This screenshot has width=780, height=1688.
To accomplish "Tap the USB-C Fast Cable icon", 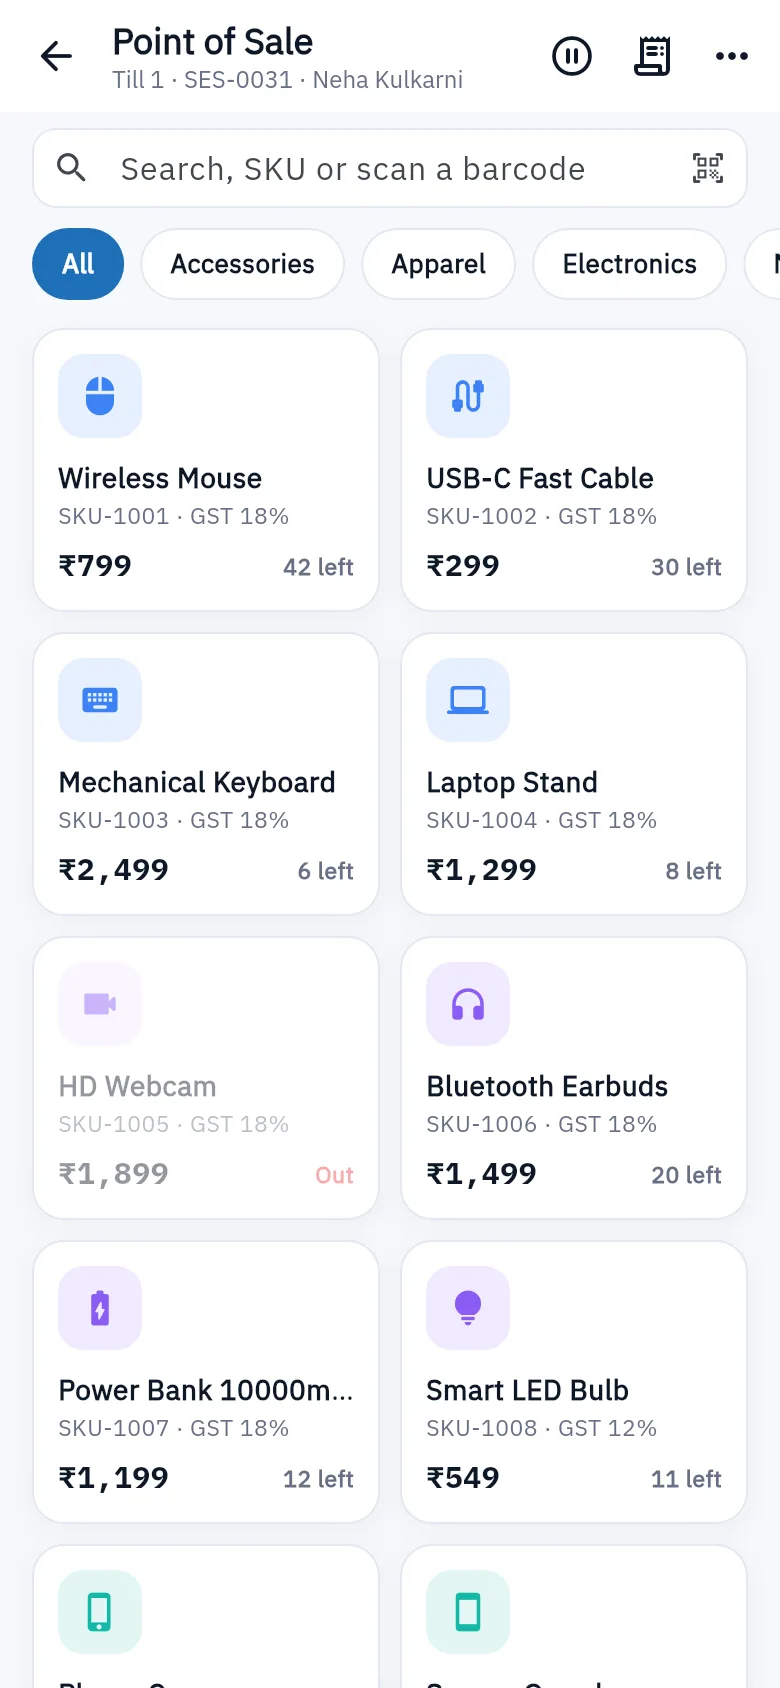I will [468, 396].
